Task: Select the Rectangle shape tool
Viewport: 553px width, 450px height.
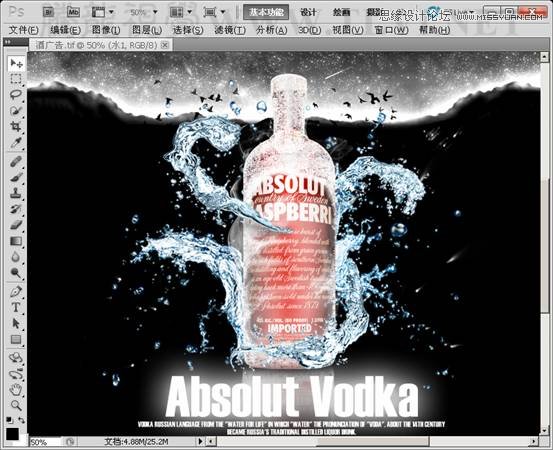Action: tap(16, 339)
